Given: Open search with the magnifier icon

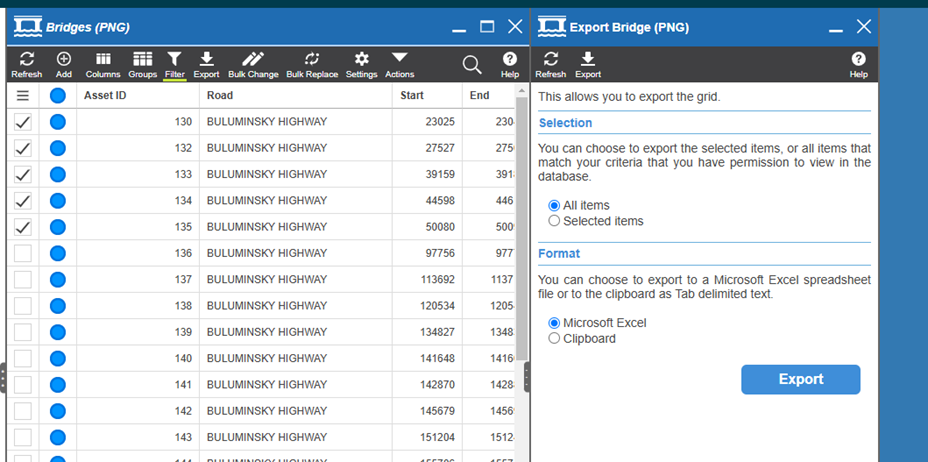Looking at the screenshot, I should [472, 65].
